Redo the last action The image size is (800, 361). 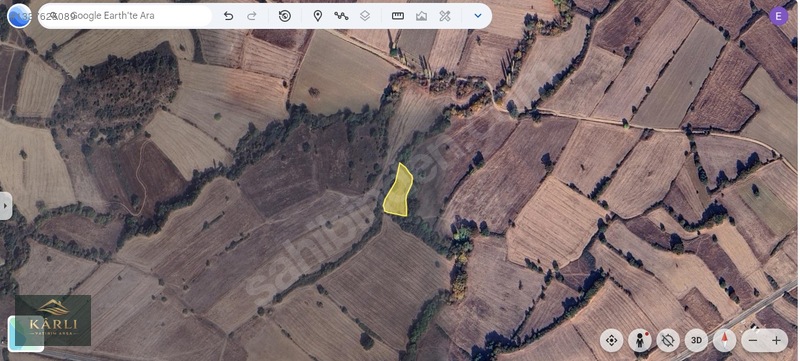click(x=252, y=16)
